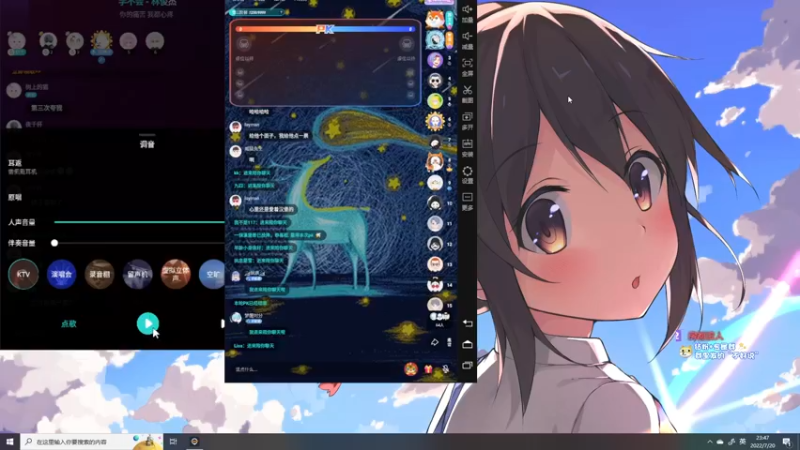Click the left PK team seat icon
This screenshot has height=450, width=800.
point(244,44)
